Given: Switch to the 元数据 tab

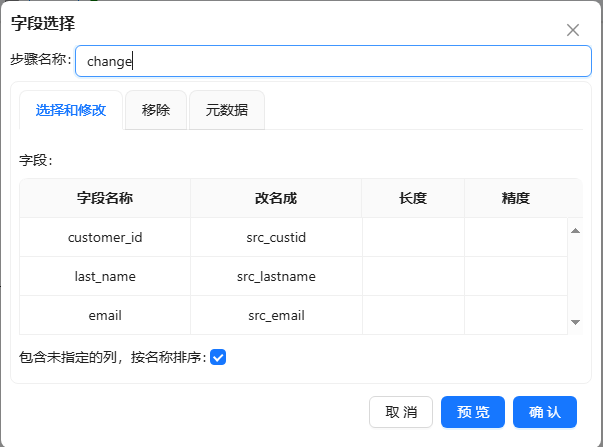Looking at the screenshot, I should [226, 110].
